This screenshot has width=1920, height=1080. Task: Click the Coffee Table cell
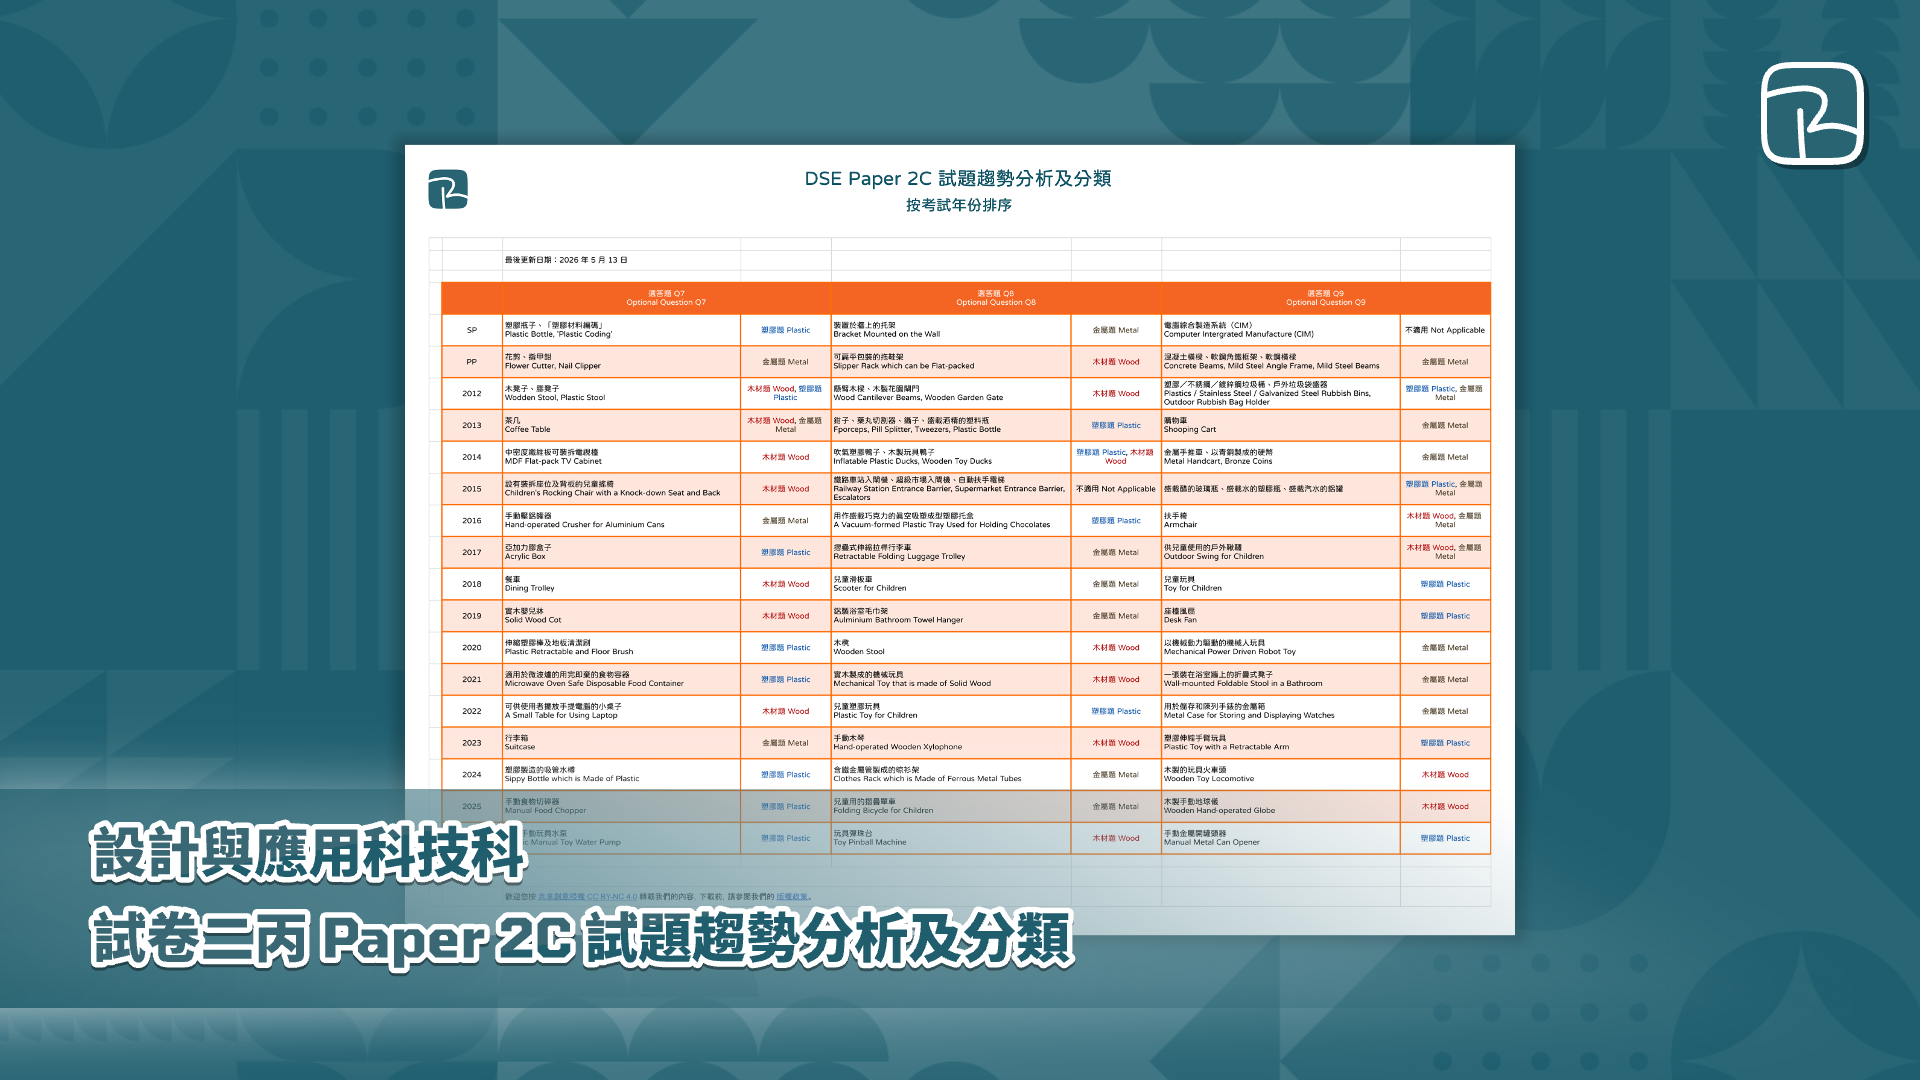pyautogui.click(x=621, y=425)
